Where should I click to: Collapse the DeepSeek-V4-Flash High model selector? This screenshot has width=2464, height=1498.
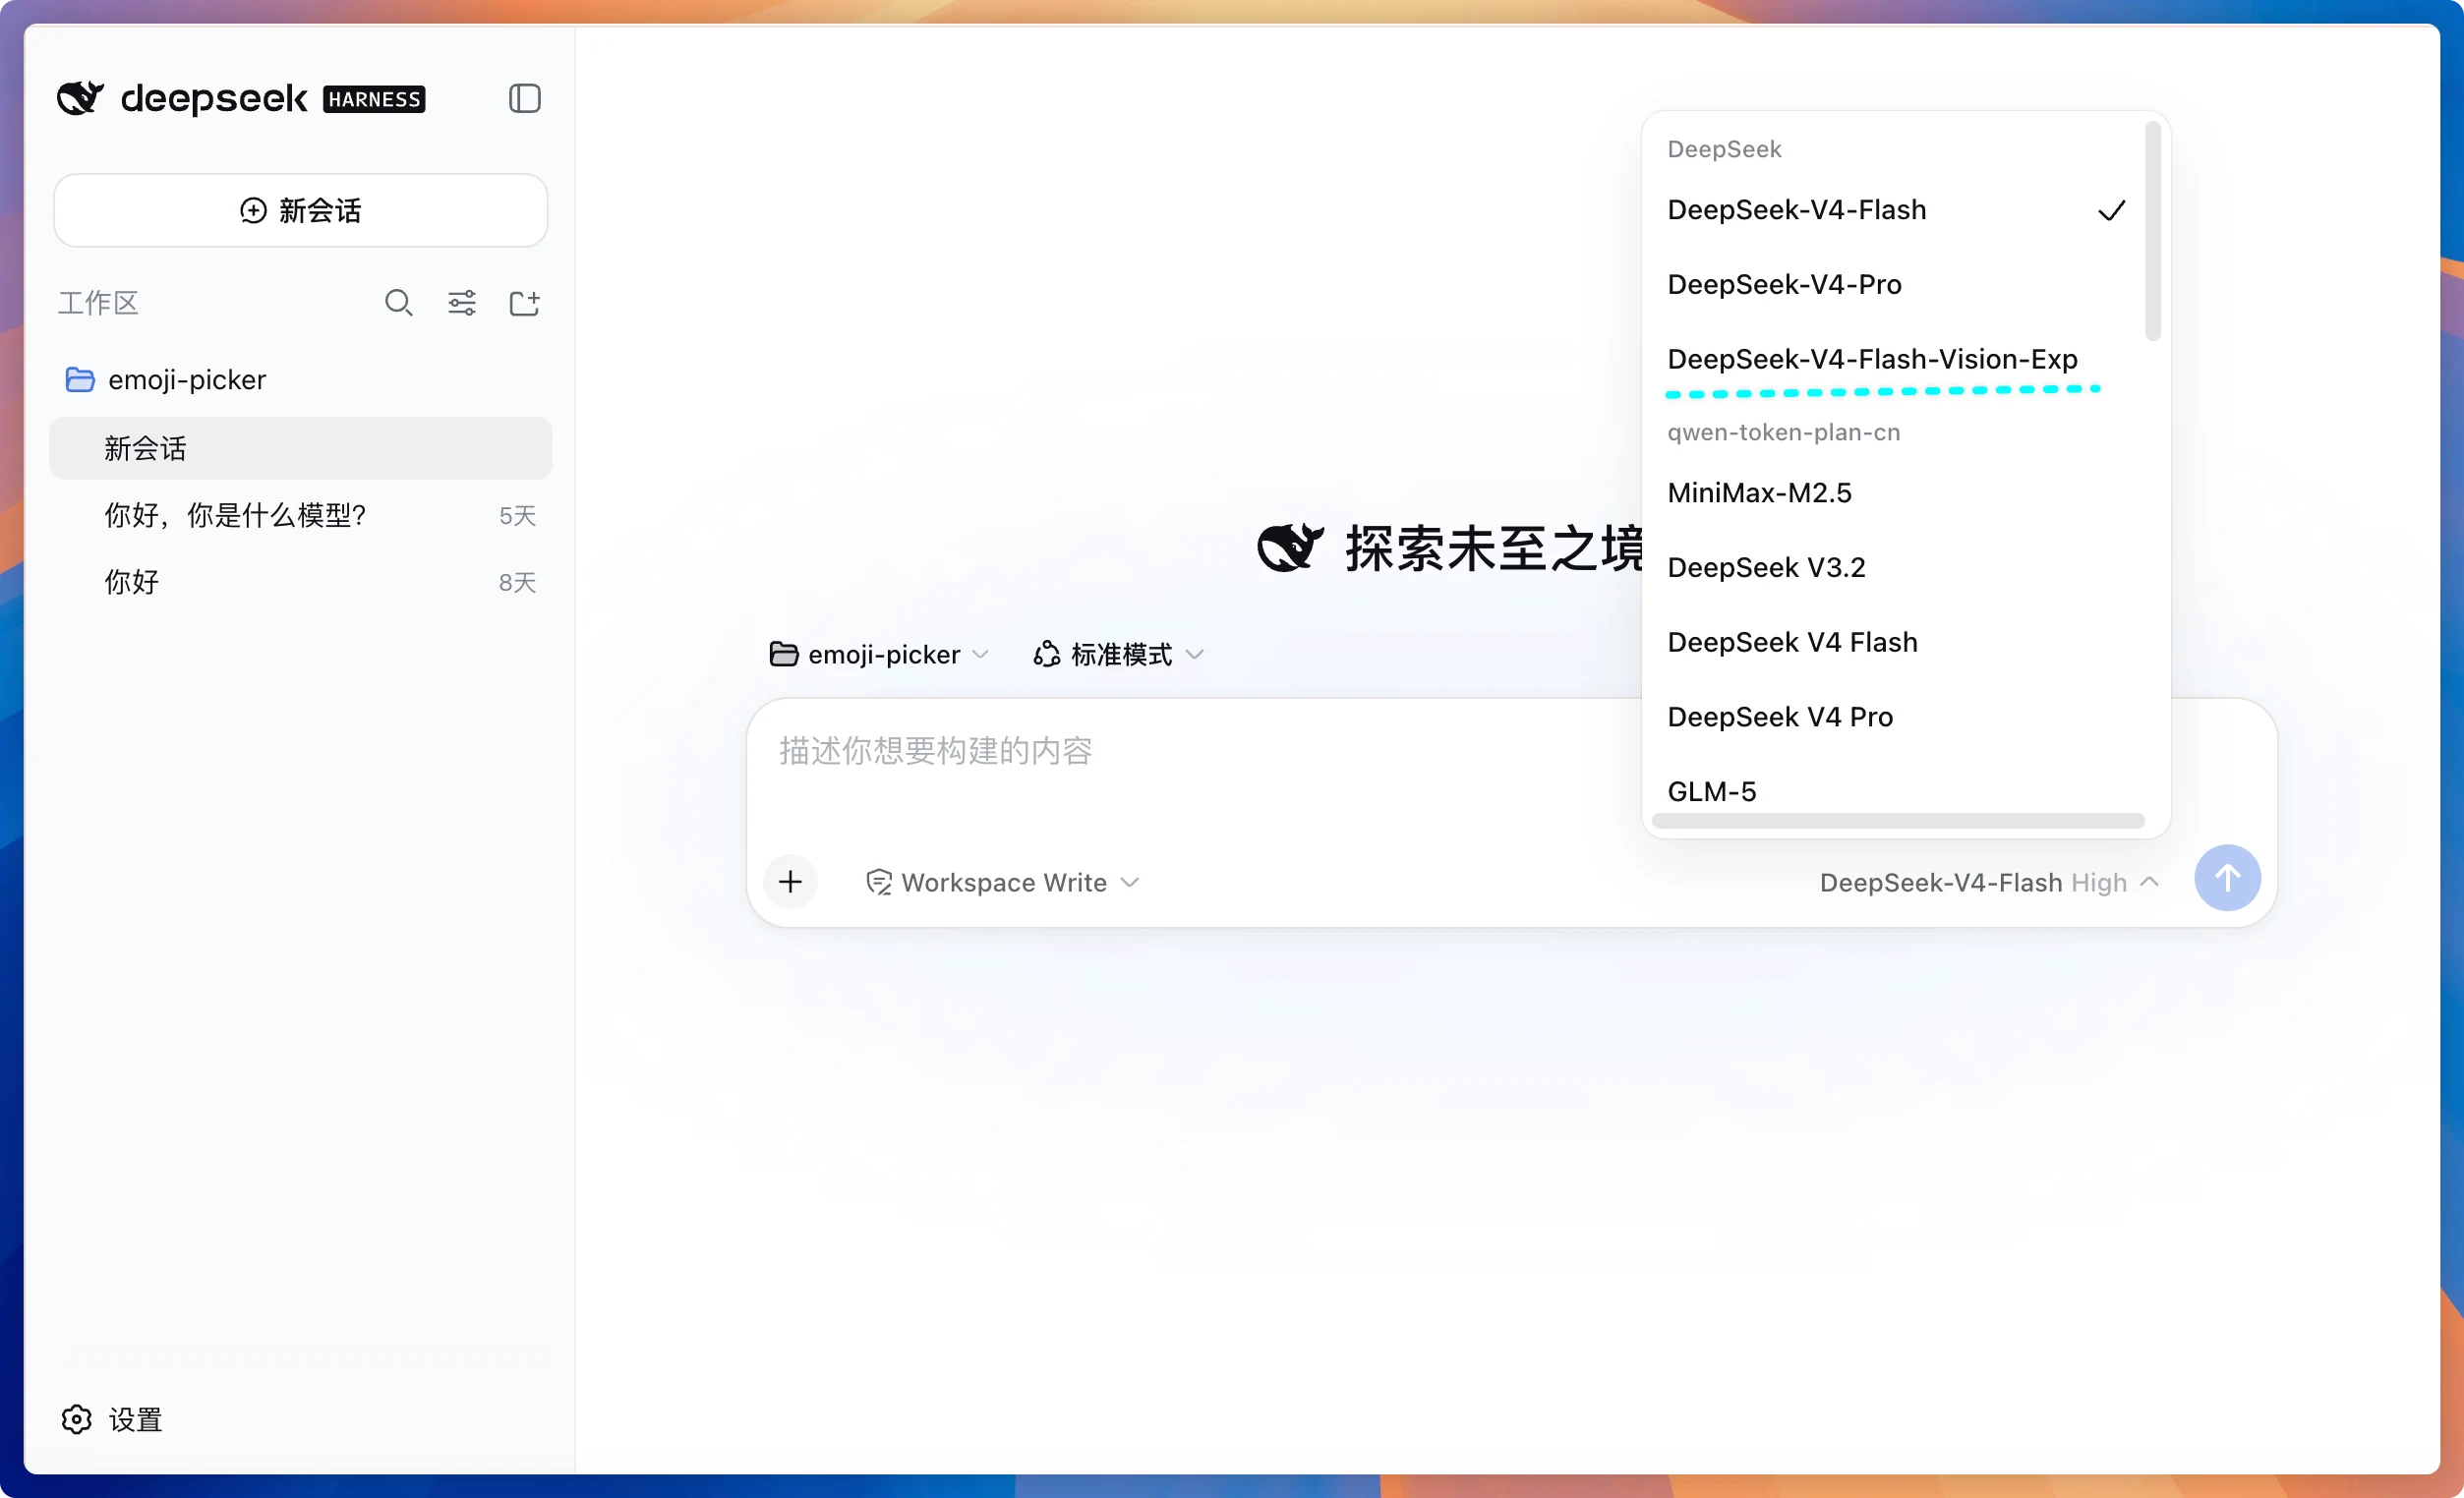pos(1989,881)
